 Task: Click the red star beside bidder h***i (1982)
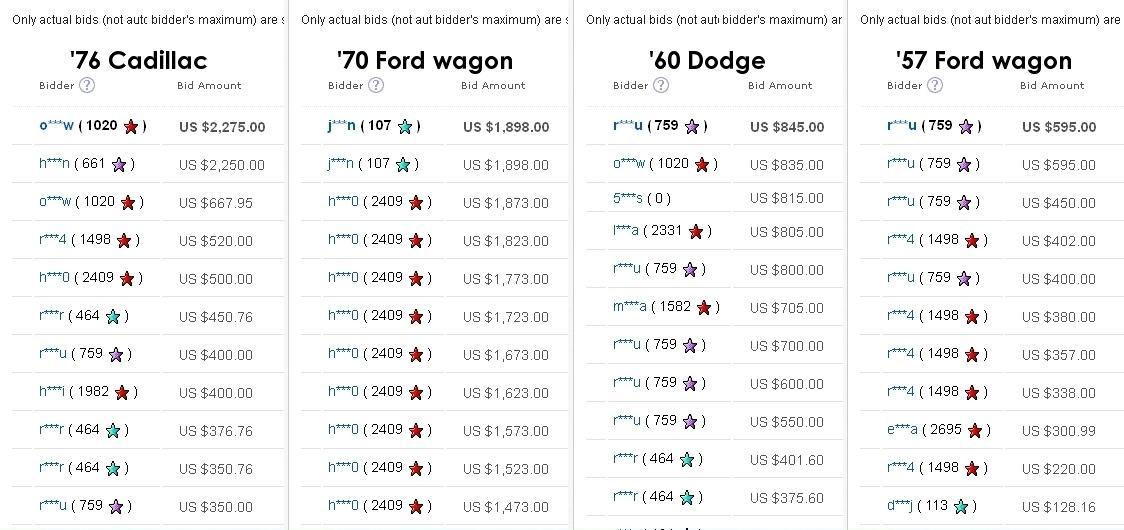(x=122, y=392)
